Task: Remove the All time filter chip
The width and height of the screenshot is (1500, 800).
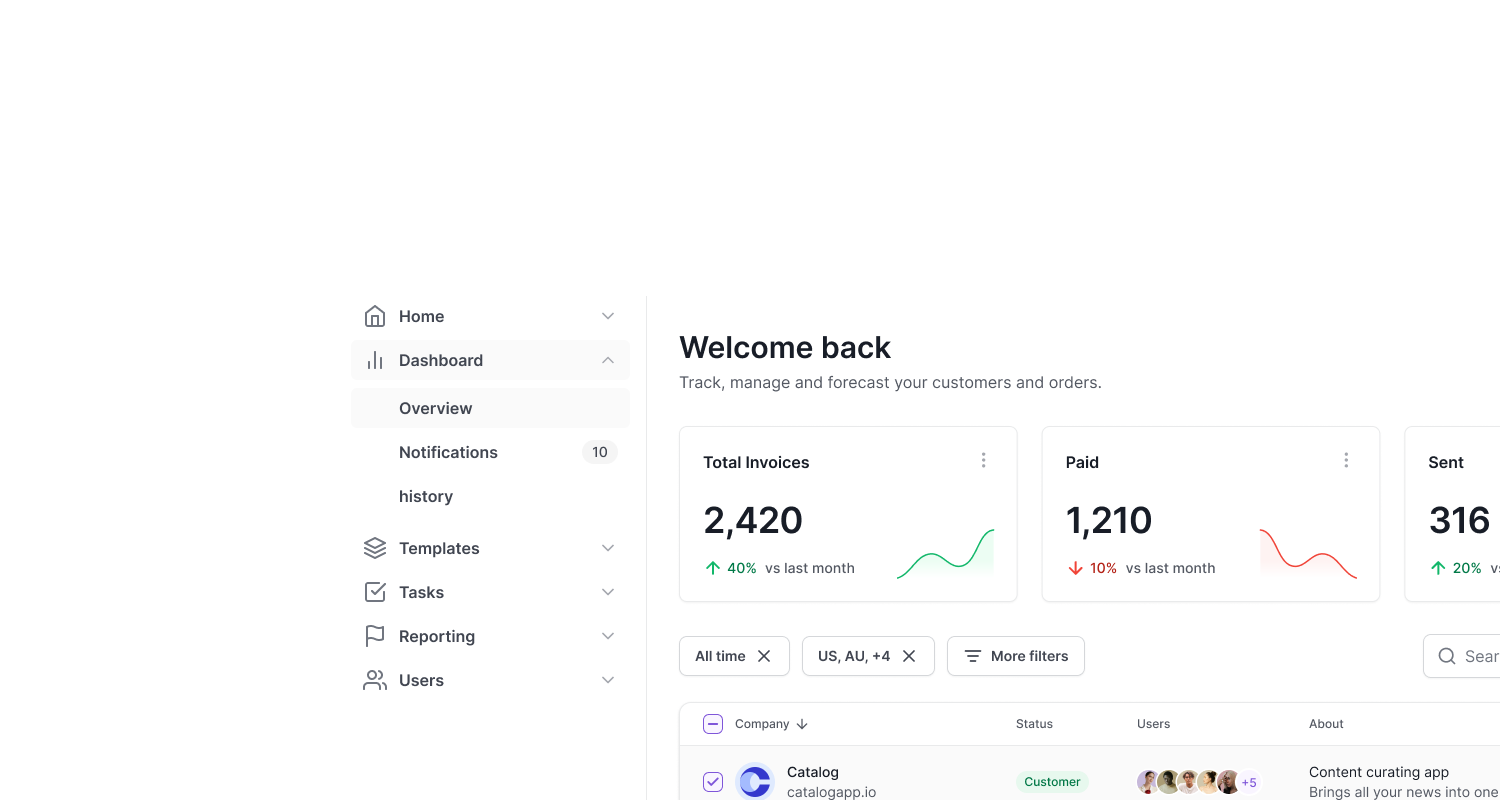Action: tap(763, 655)
